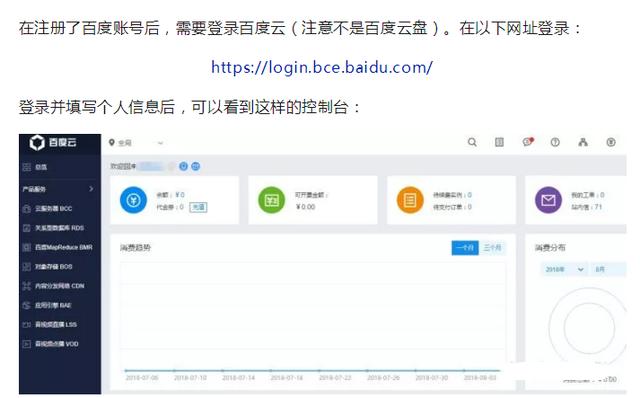
Task: Select the three-month trend tab
Action: [x=492, y=247]
